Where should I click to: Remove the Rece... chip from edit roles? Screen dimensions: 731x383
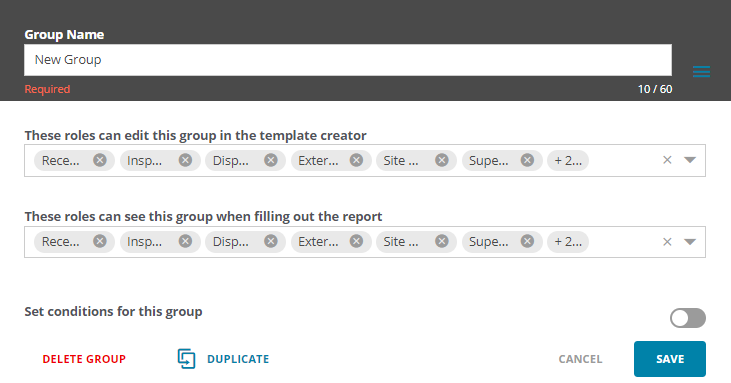click(x=100, y=160)
